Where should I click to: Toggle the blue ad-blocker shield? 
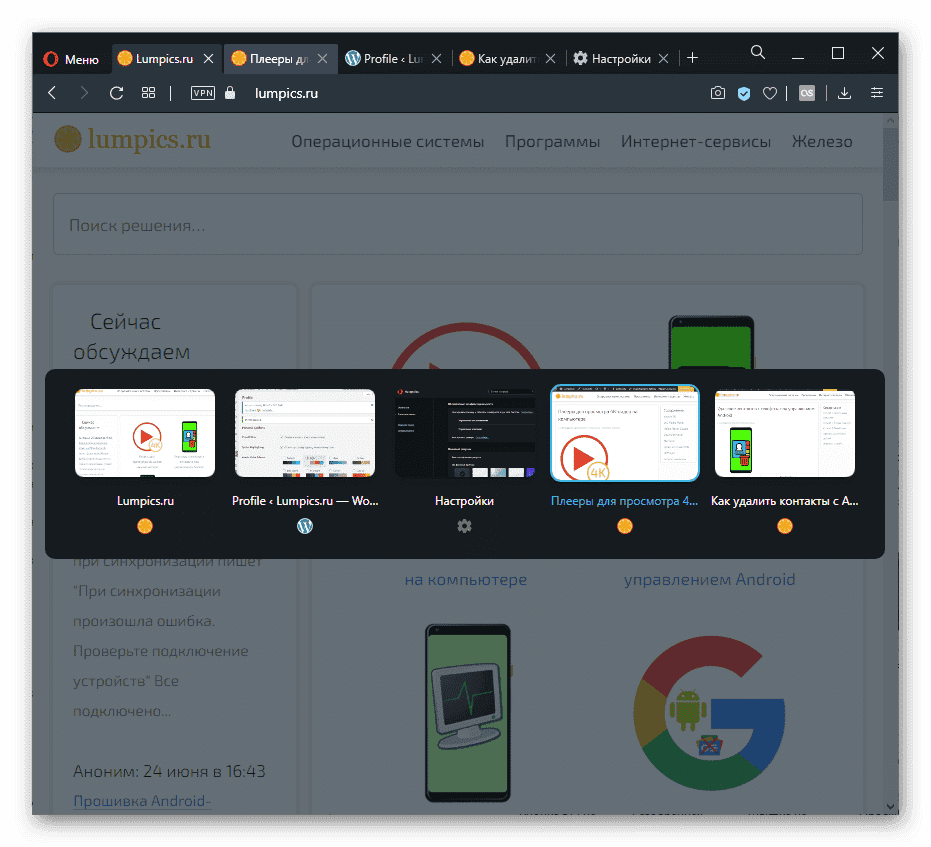click(x=743, y=93)
